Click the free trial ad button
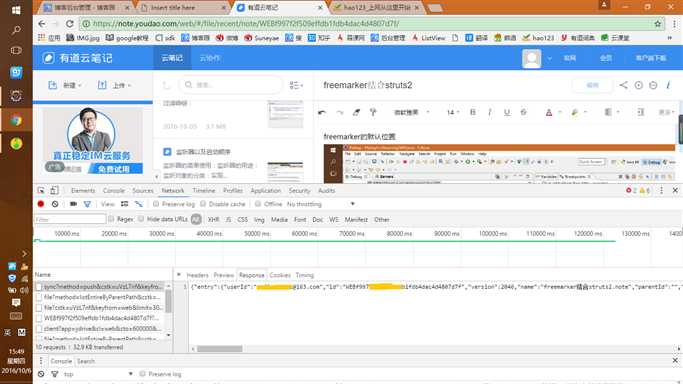The image size is (683, 384). (x=115, y=169)
